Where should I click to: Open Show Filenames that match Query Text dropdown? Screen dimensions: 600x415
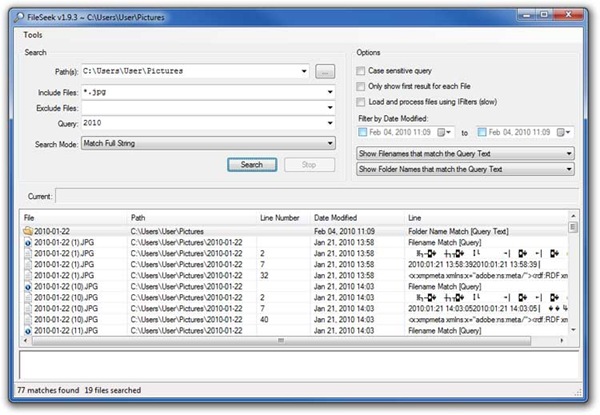(465, 154)
